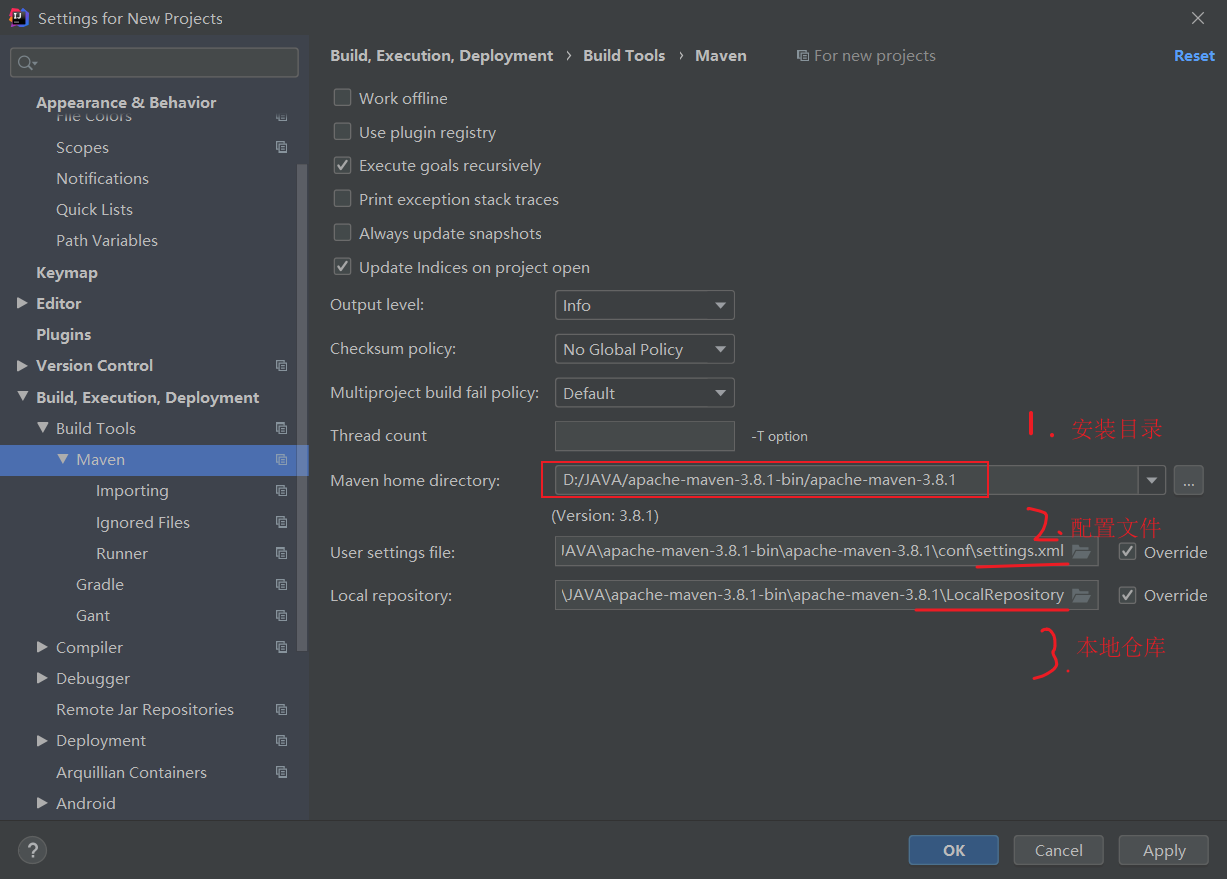Expand the Android tree node
1227x879 pixels.
point(42,803)
